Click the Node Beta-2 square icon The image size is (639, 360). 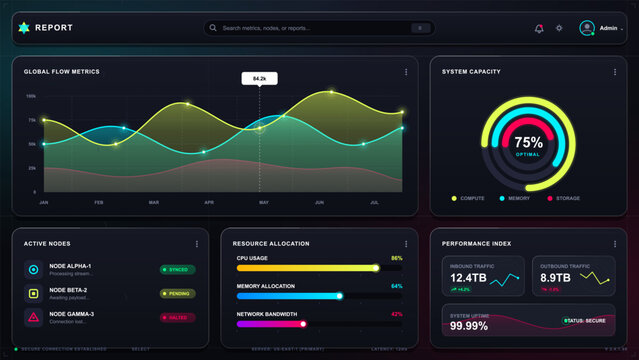click(33, 294)
